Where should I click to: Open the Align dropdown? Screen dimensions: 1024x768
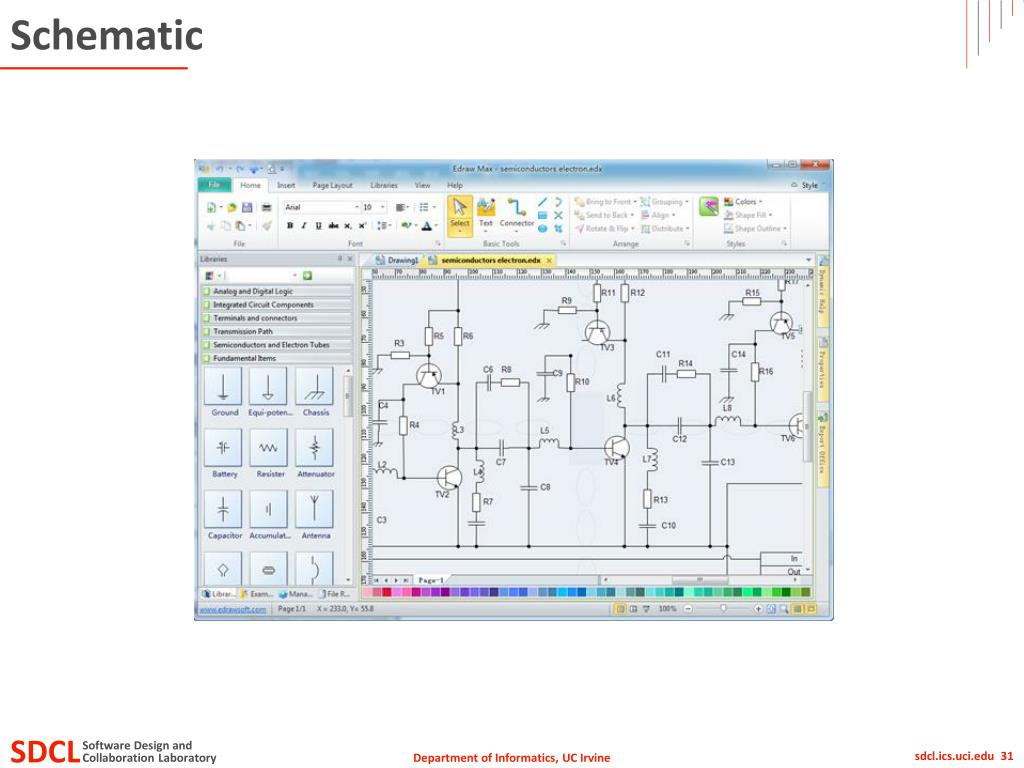point(658,215)
